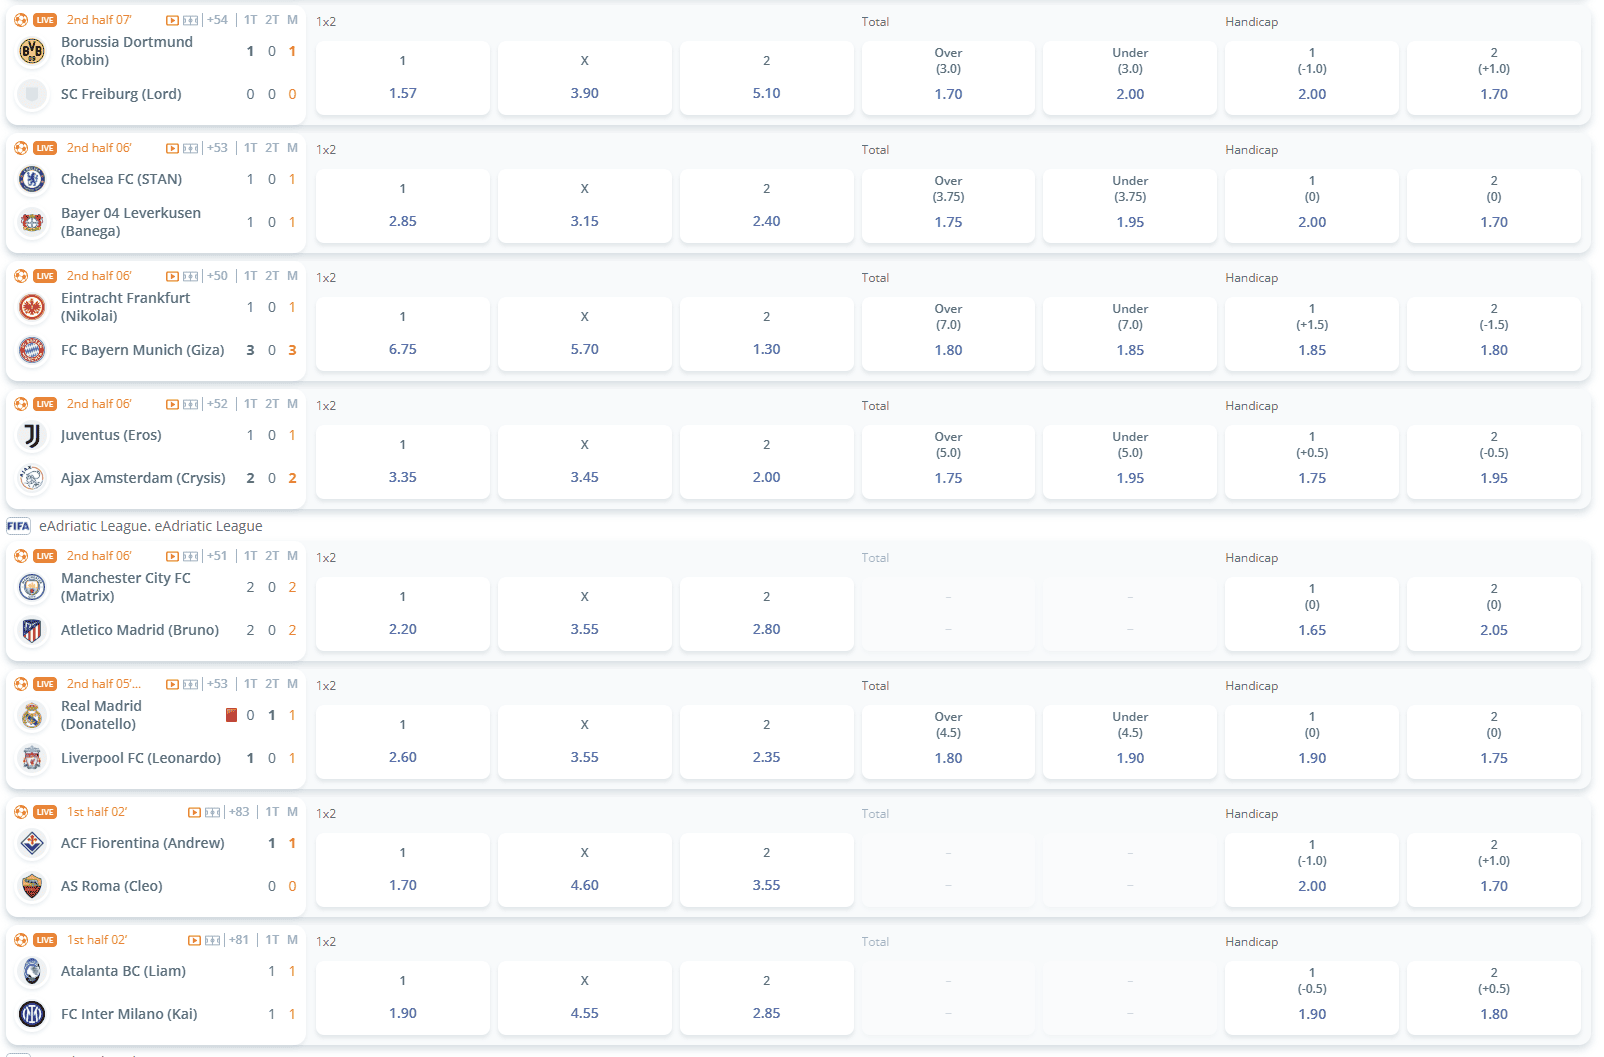Open live stream icon for Juventus vs Ajax
The image size is (1604, 1057).
172,404
